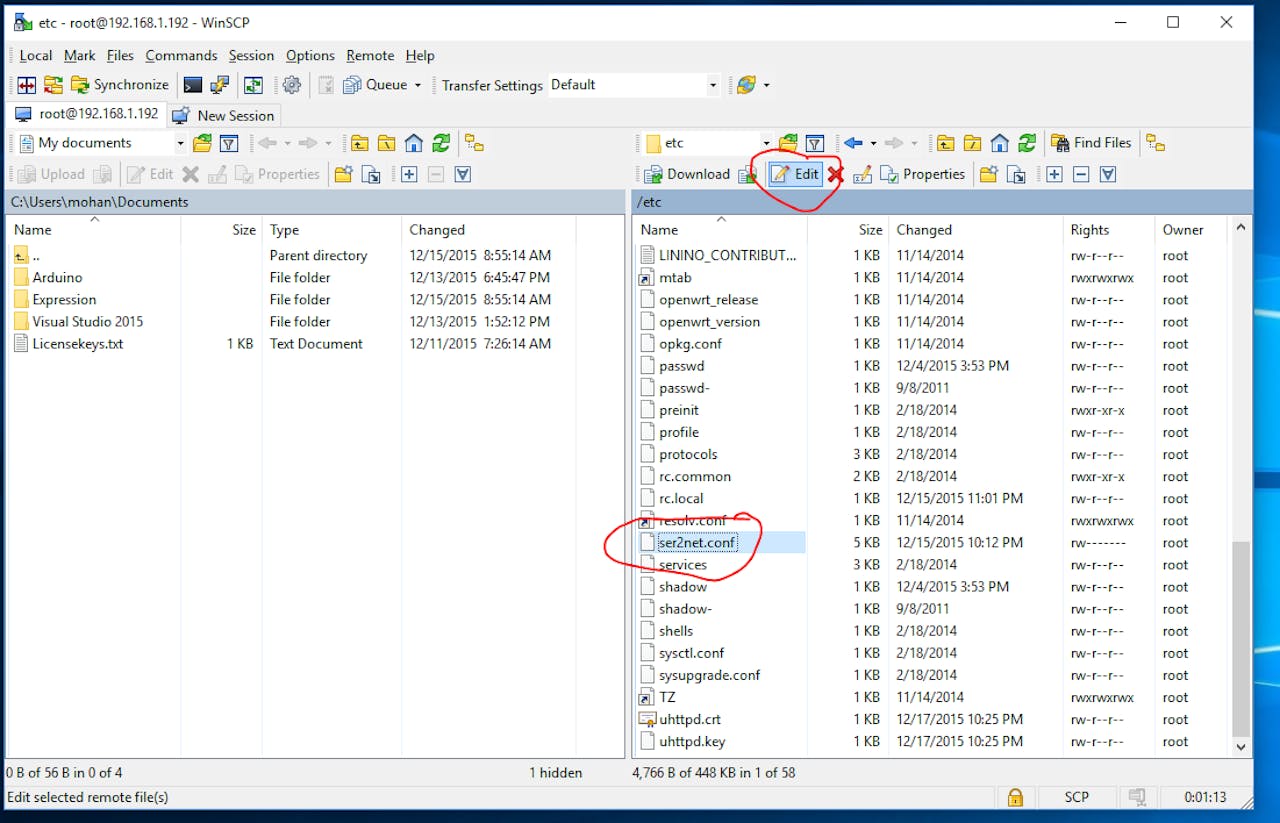Delete selected remote file red X
This screenshot has height=823, width=1280.
pos(835,174)
